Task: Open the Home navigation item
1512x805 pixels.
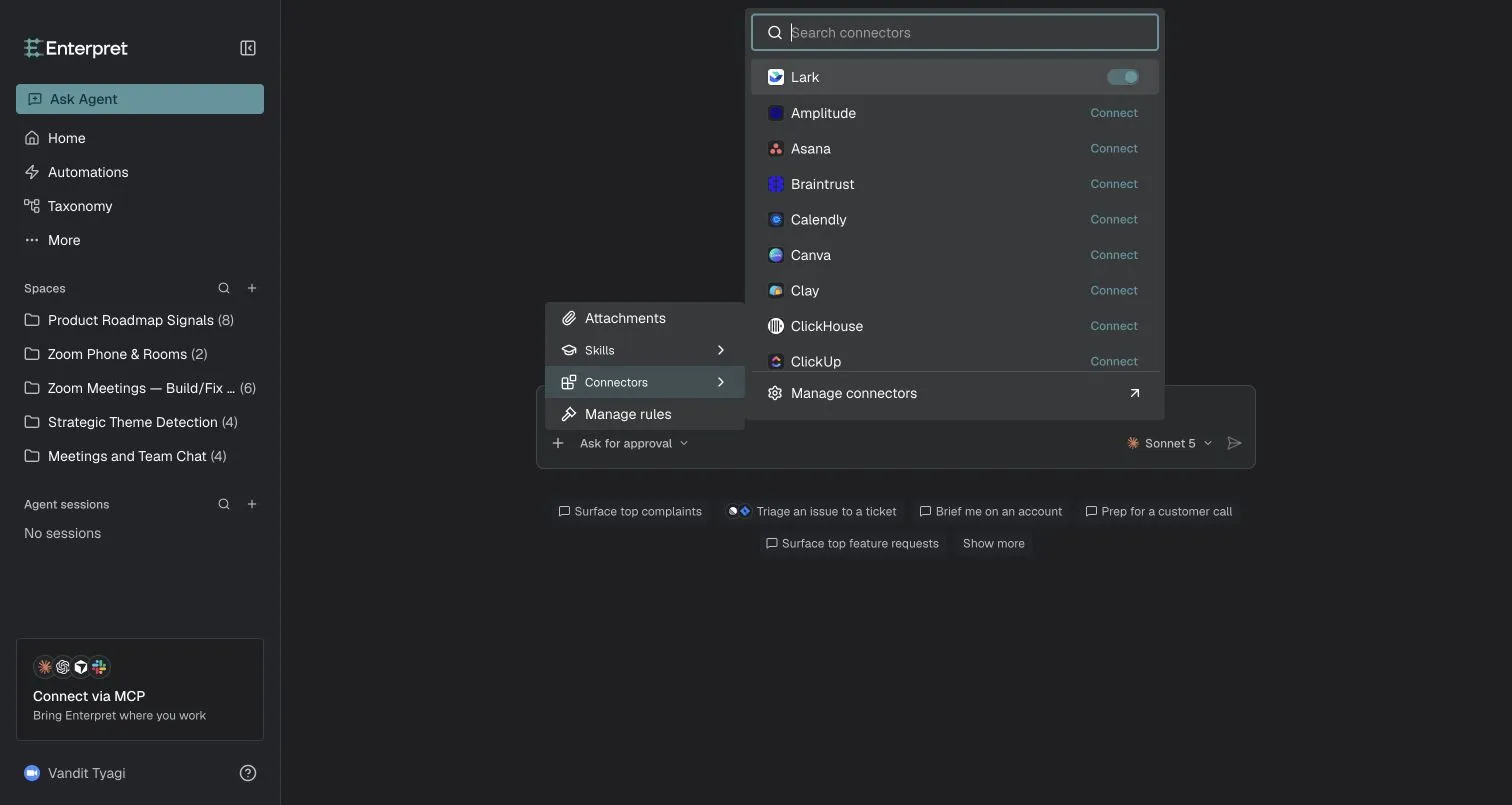Action: pyautogui.click(x=140, y=138)
